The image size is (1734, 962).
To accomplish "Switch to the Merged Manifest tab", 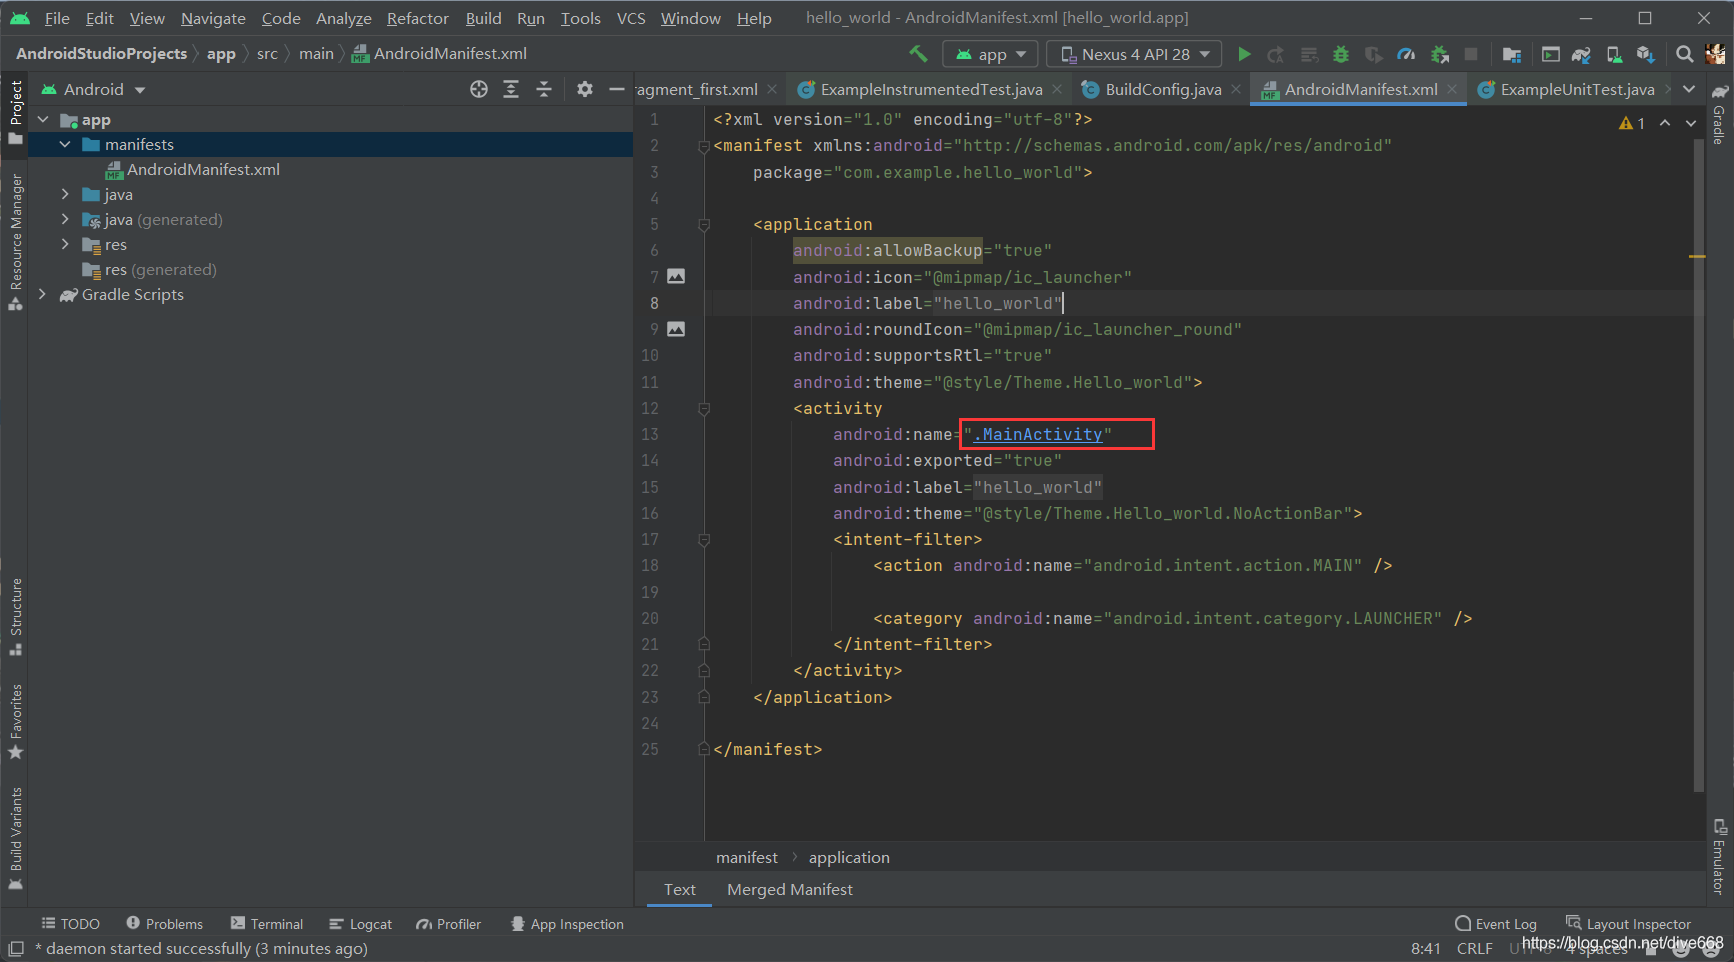I will (790, 889).
